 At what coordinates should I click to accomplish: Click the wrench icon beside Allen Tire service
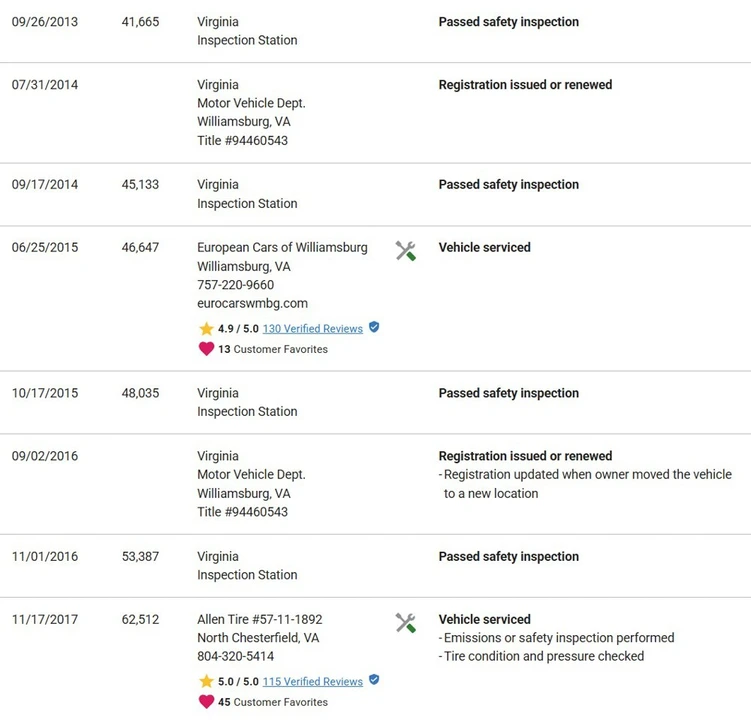(406, 623)
